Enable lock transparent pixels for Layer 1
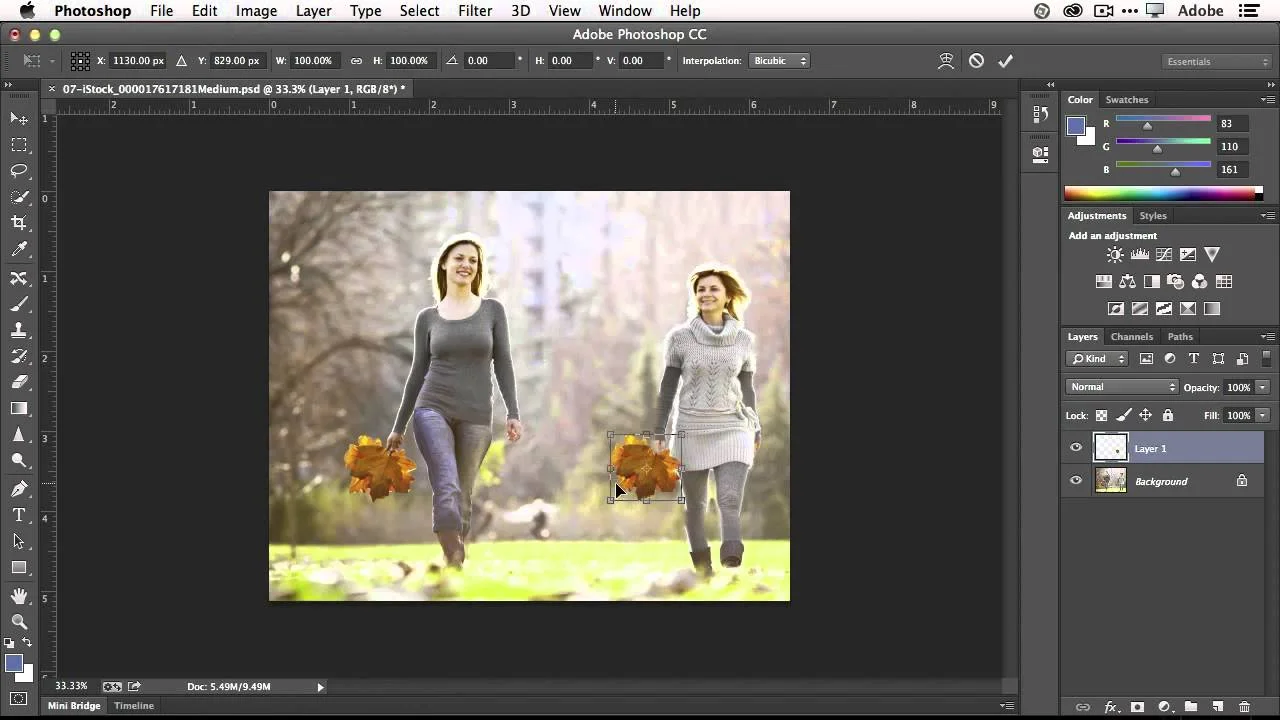 [x=1101, y=415]
